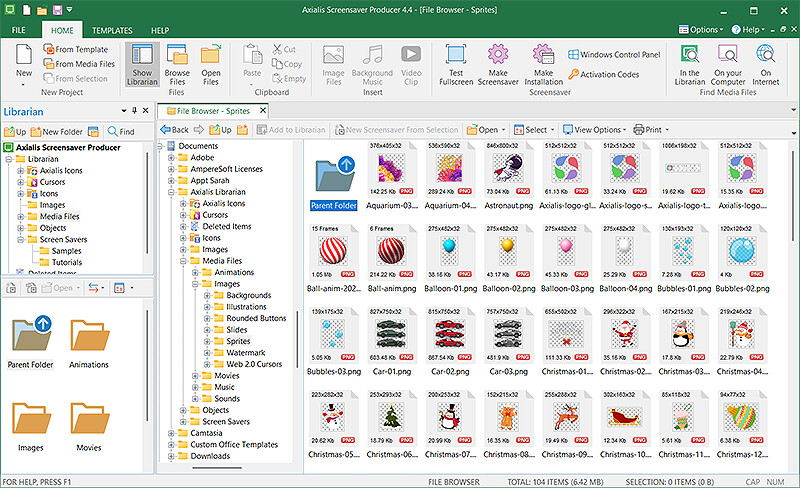The height and width of the screenshot is (488, 800).
Task: Open Browse Files from the ribbon
Action: (x=177, y=63)
